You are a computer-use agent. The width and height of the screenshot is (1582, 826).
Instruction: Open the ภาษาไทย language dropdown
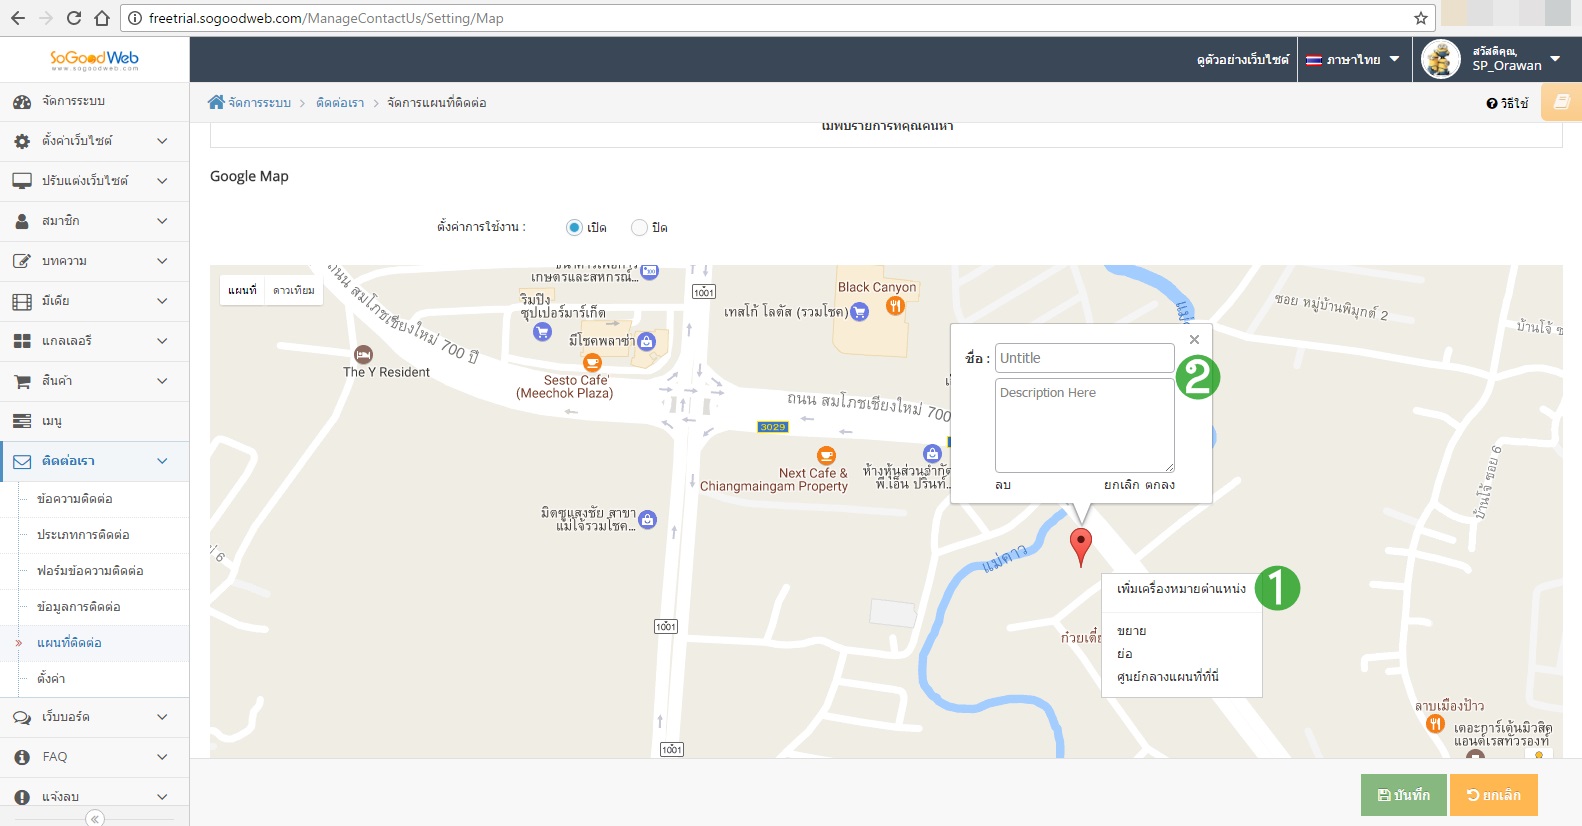[x=1354, y=60]
